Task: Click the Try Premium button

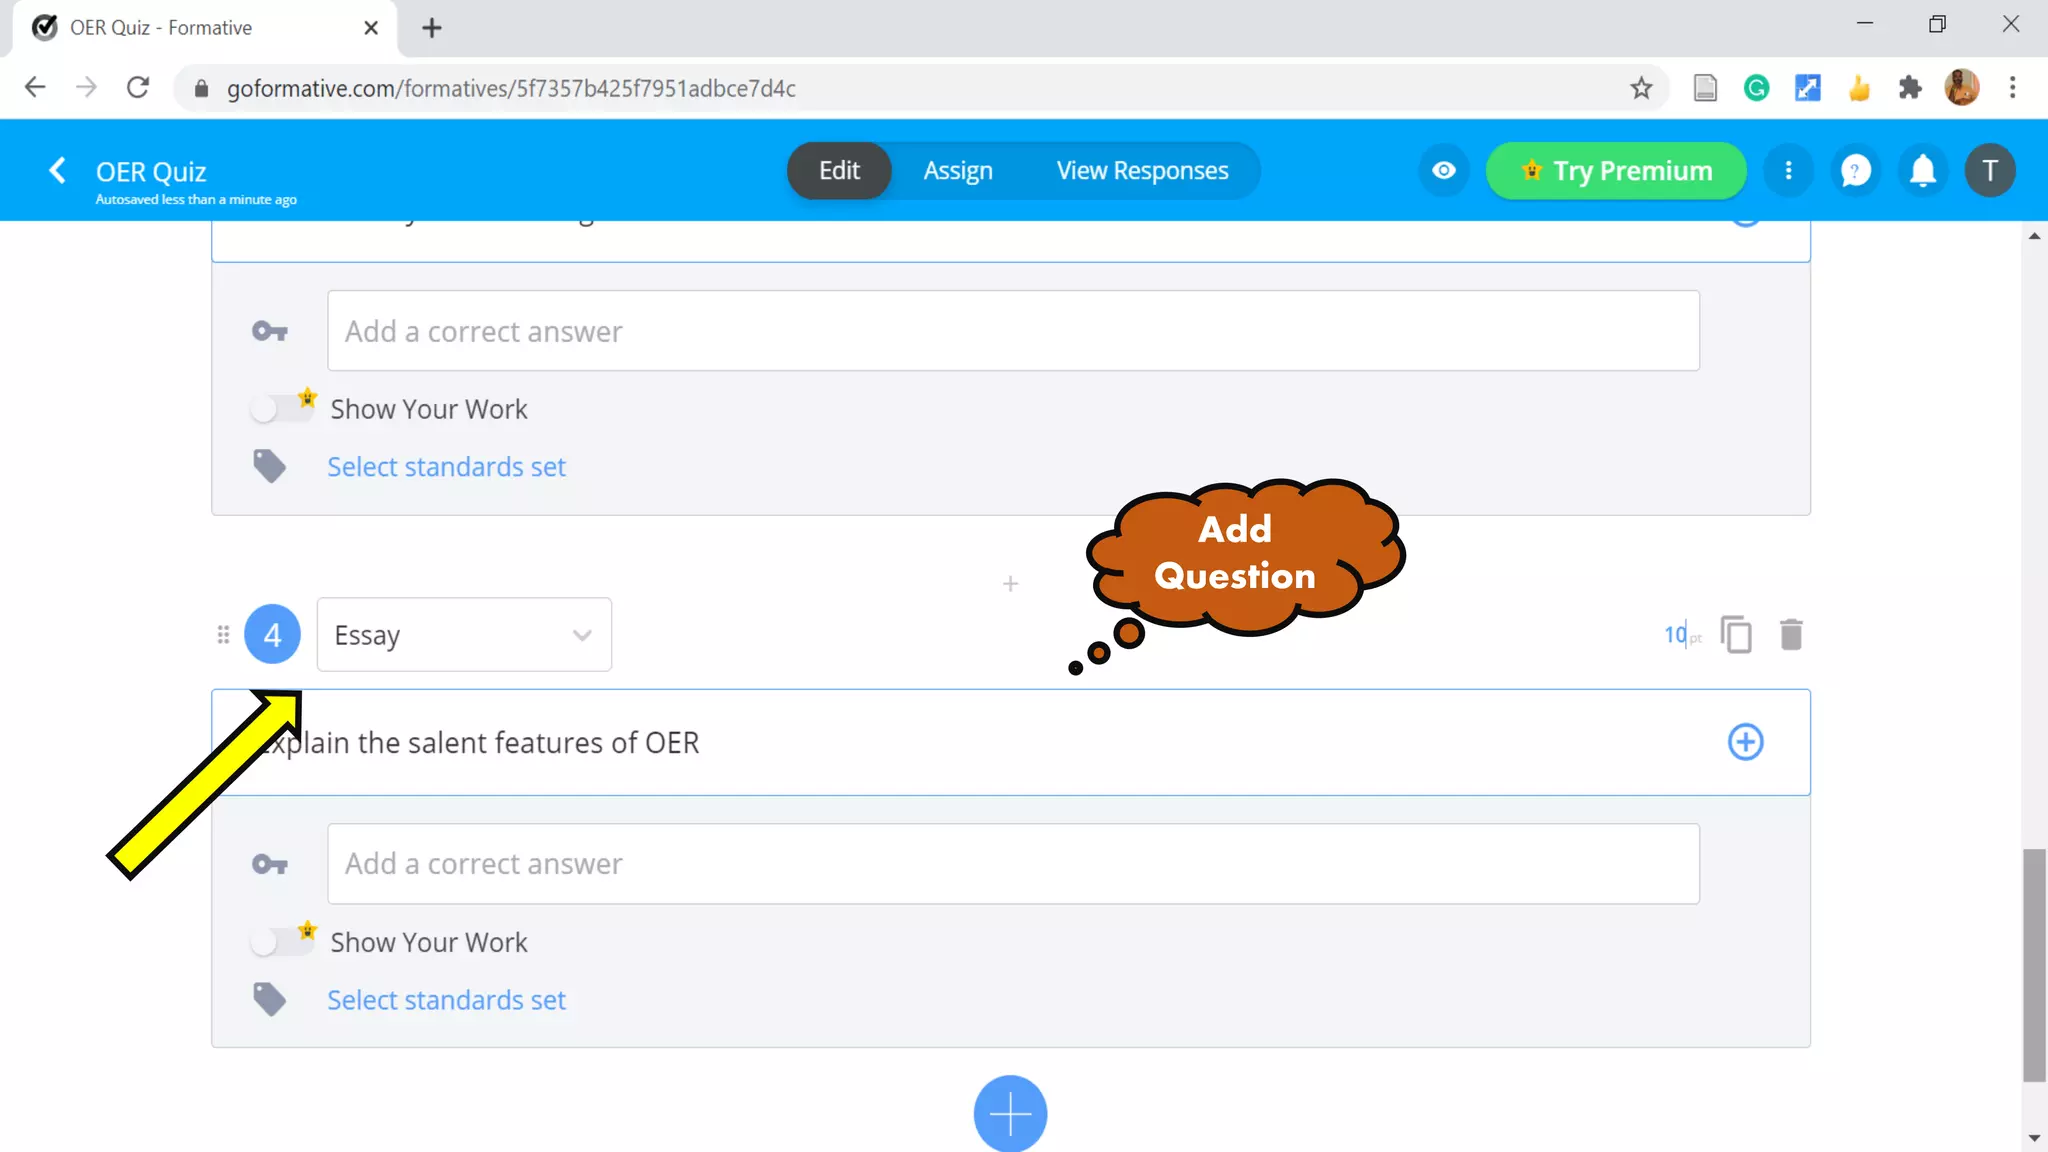Action: tap(1616, 171)
